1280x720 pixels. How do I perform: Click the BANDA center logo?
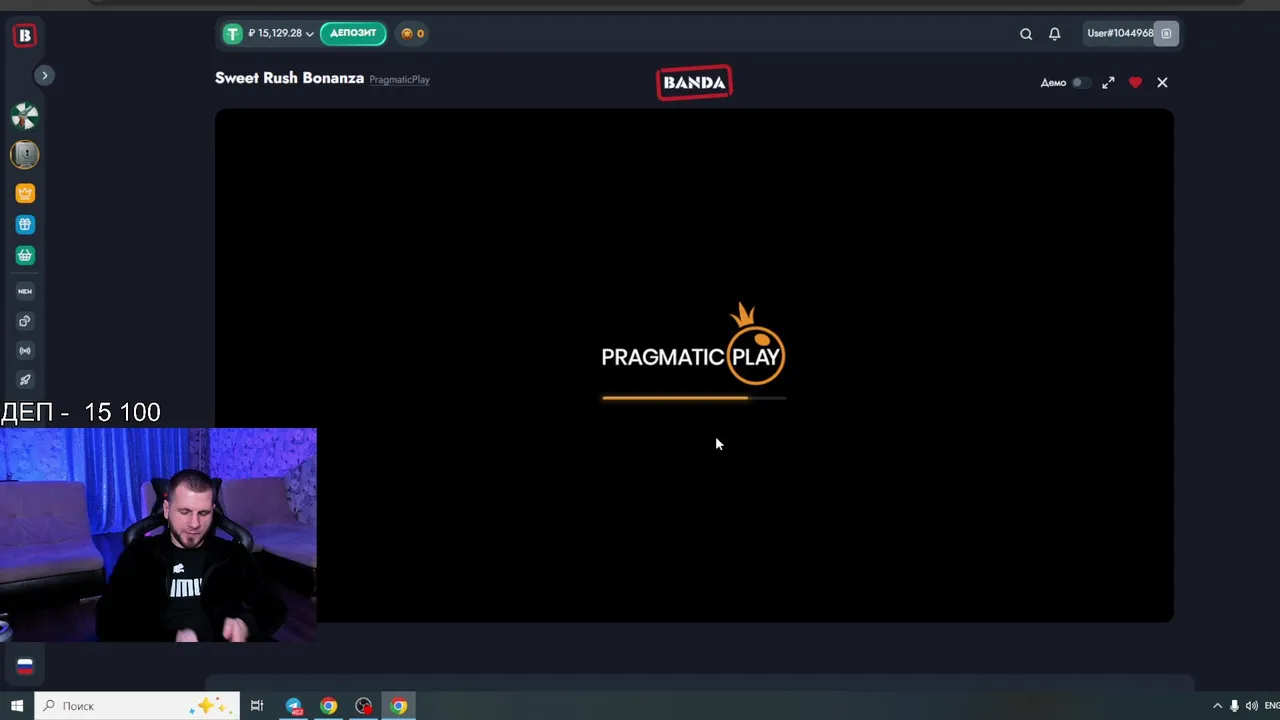694,83
